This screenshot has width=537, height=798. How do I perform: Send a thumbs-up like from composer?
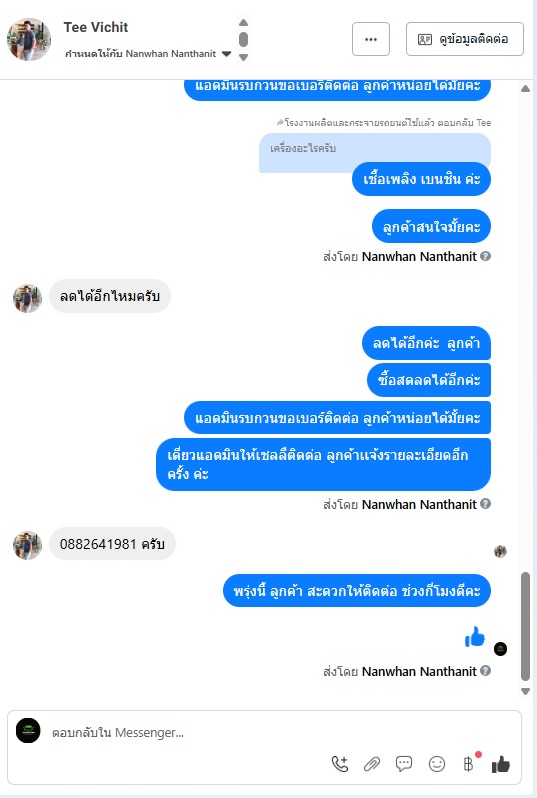[x=501, y=764]
